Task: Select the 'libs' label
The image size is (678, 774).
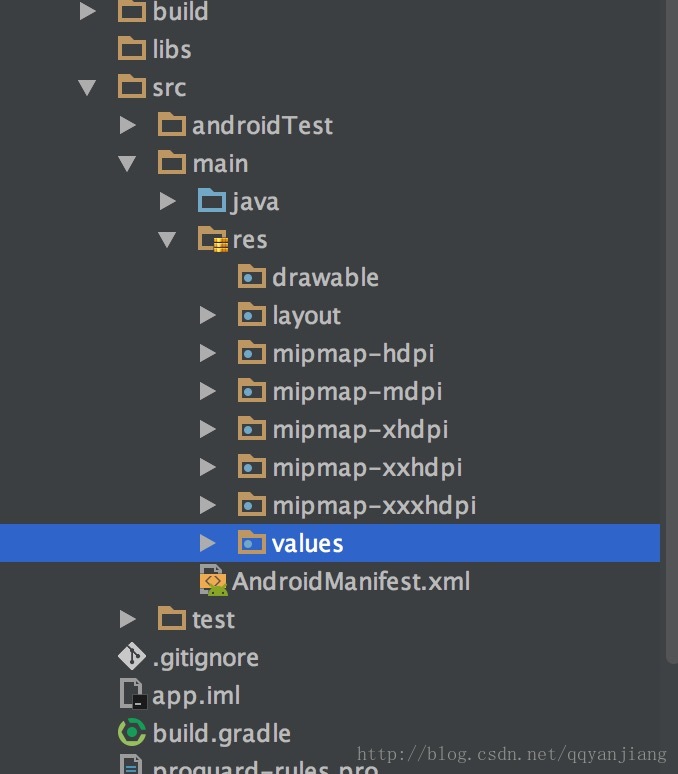Action: click(x=172, y=49)
